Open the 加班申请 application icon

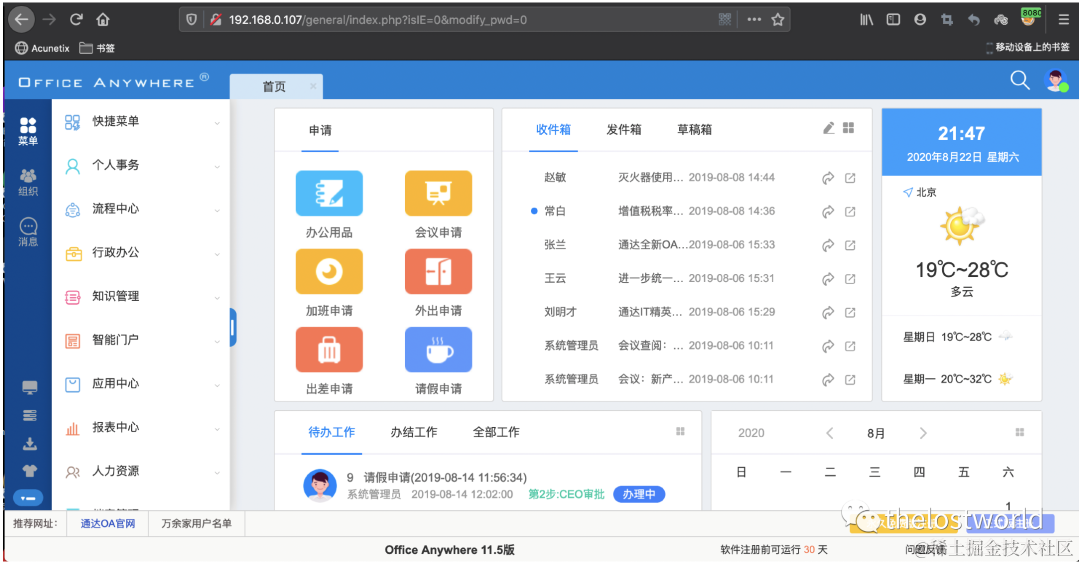(x=329, y=271)
